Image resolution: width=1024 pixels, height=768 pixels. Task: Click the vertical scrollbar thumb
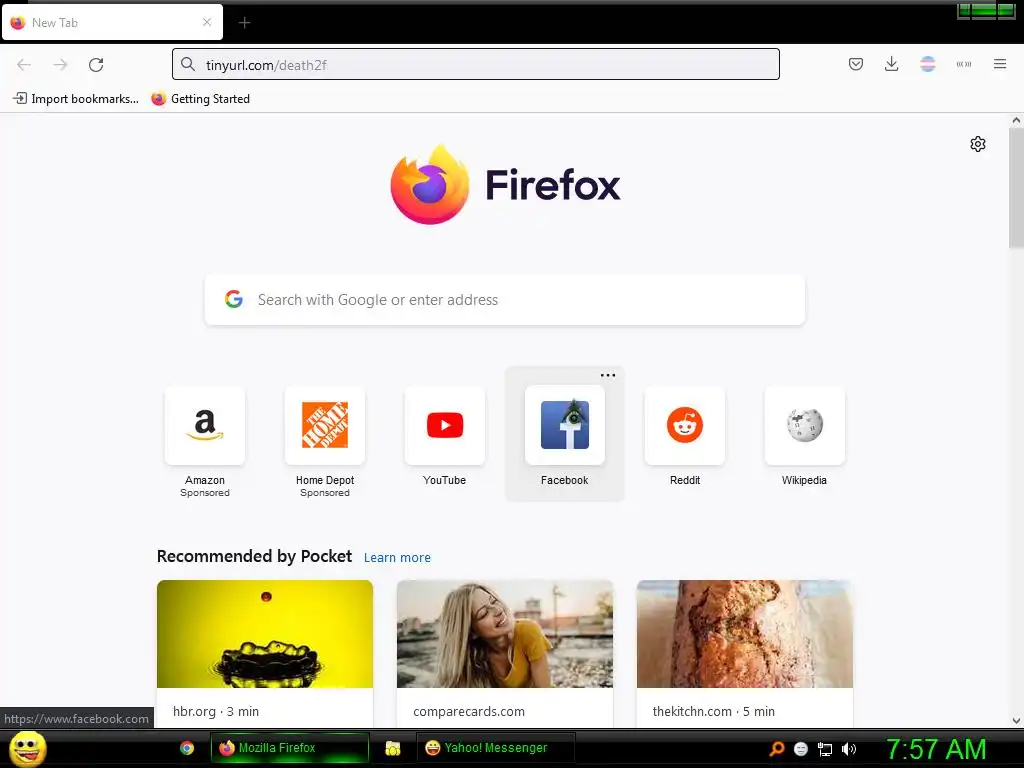[1016, 188]
